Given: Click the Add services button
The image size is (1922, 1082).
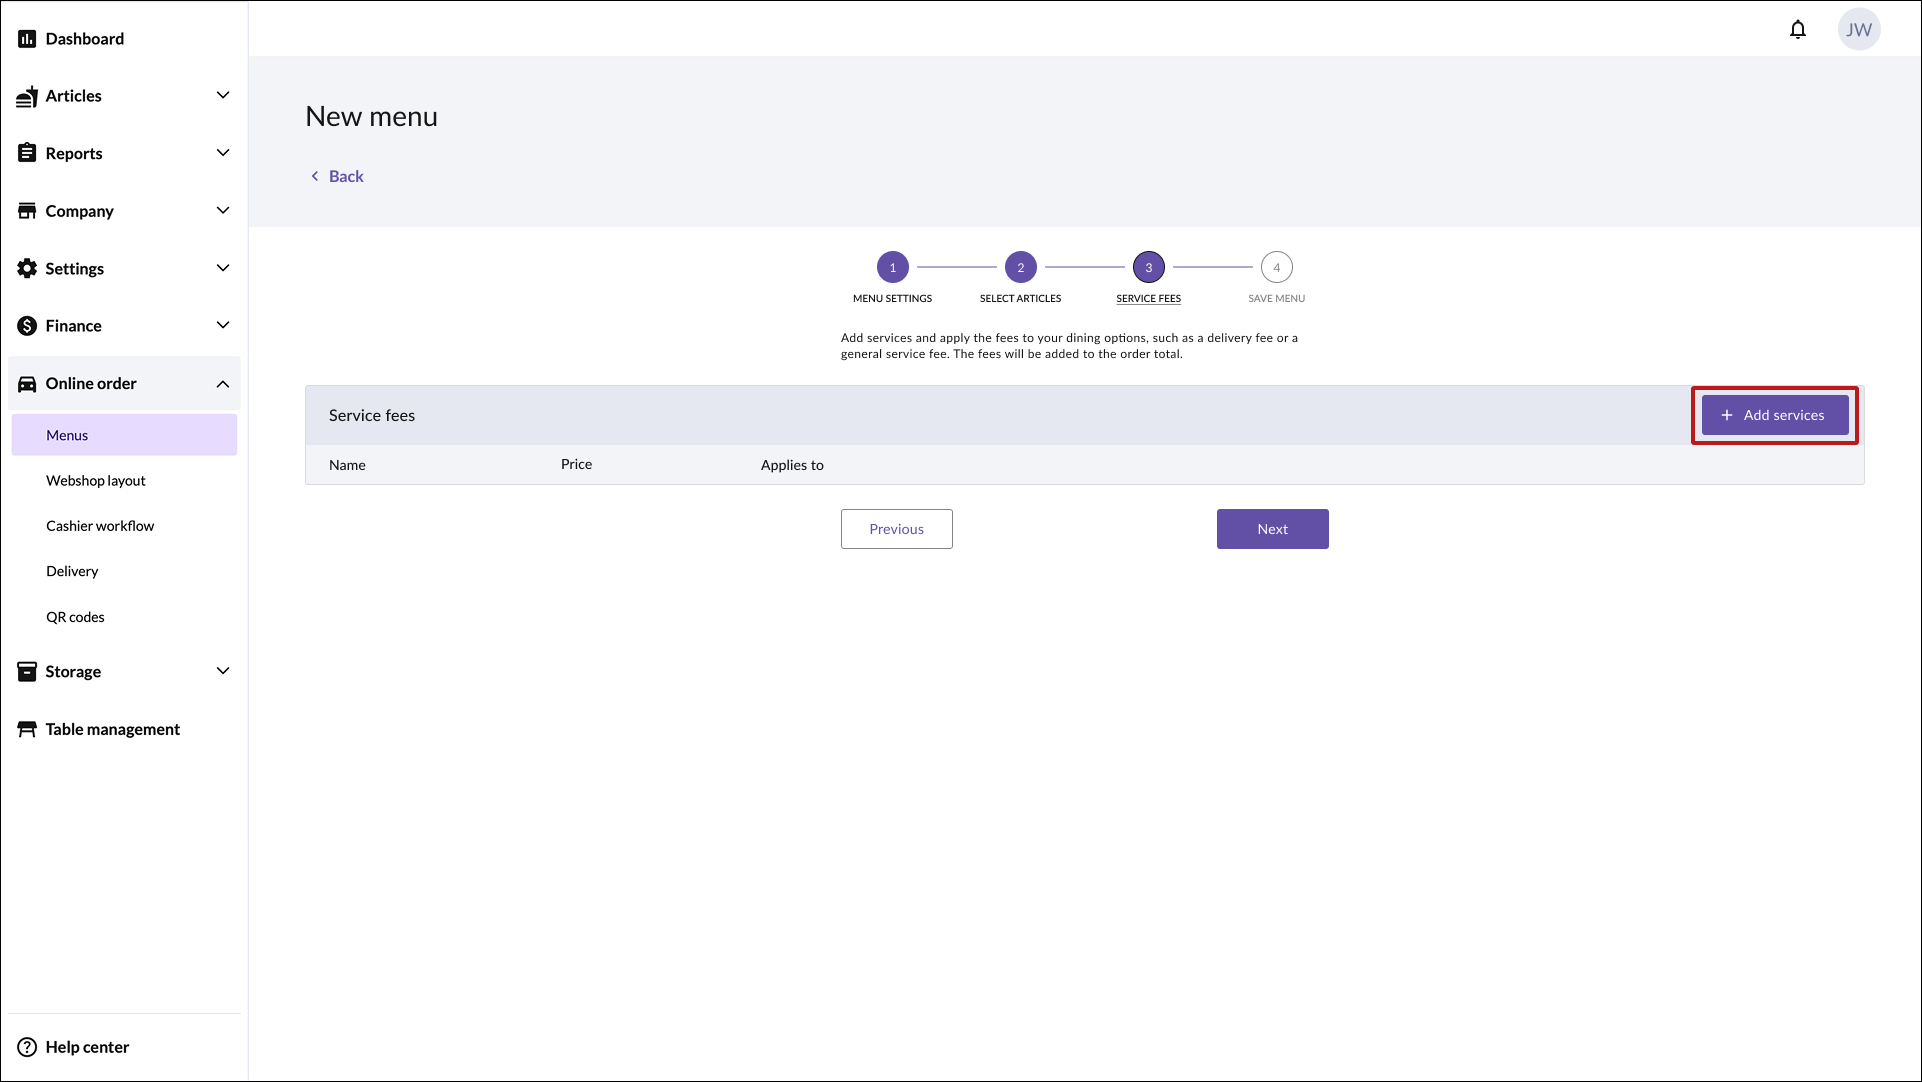Looking at the screenshot, I should (x=1774, y=415).
